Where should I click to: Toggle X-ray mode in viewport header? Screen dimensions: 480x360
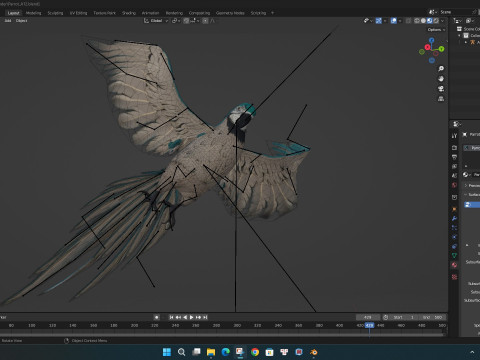(408, 21)
